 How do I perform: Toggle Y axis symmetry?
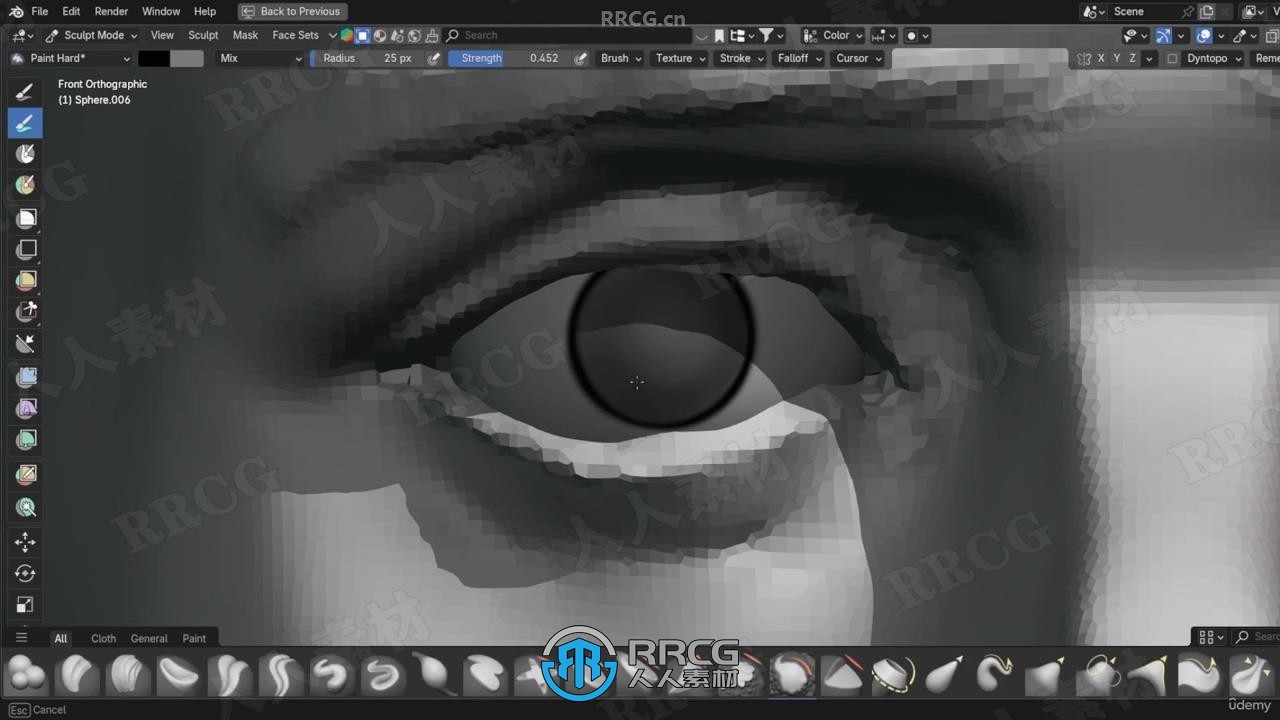pos(1117,58)
